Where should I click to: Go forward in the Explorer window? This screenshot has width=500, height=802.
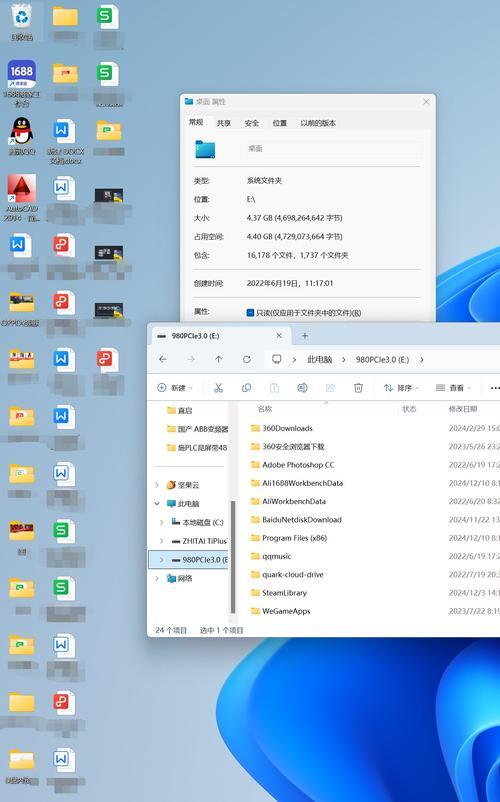pos(191,360)
